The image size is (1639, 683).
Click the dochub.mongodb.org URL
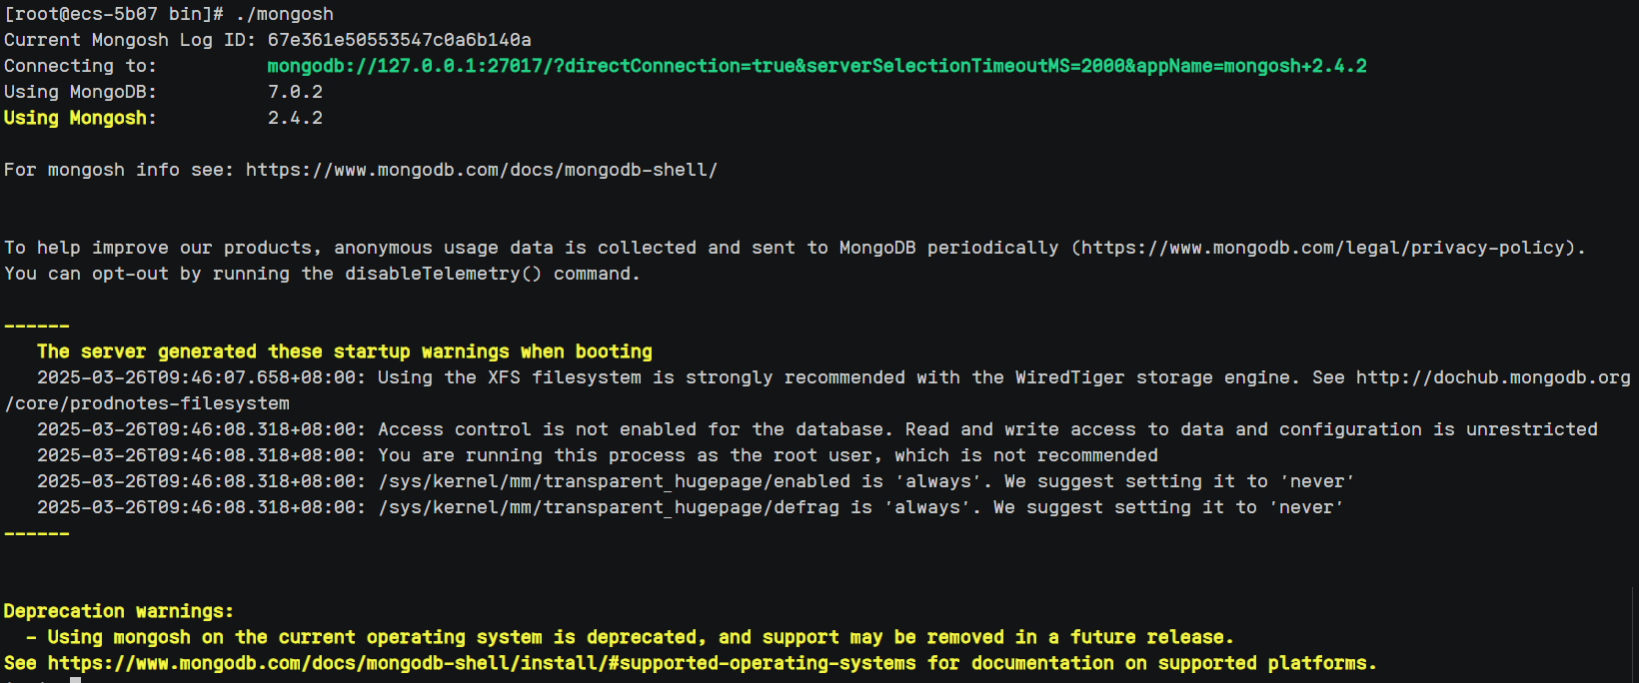1492,378
